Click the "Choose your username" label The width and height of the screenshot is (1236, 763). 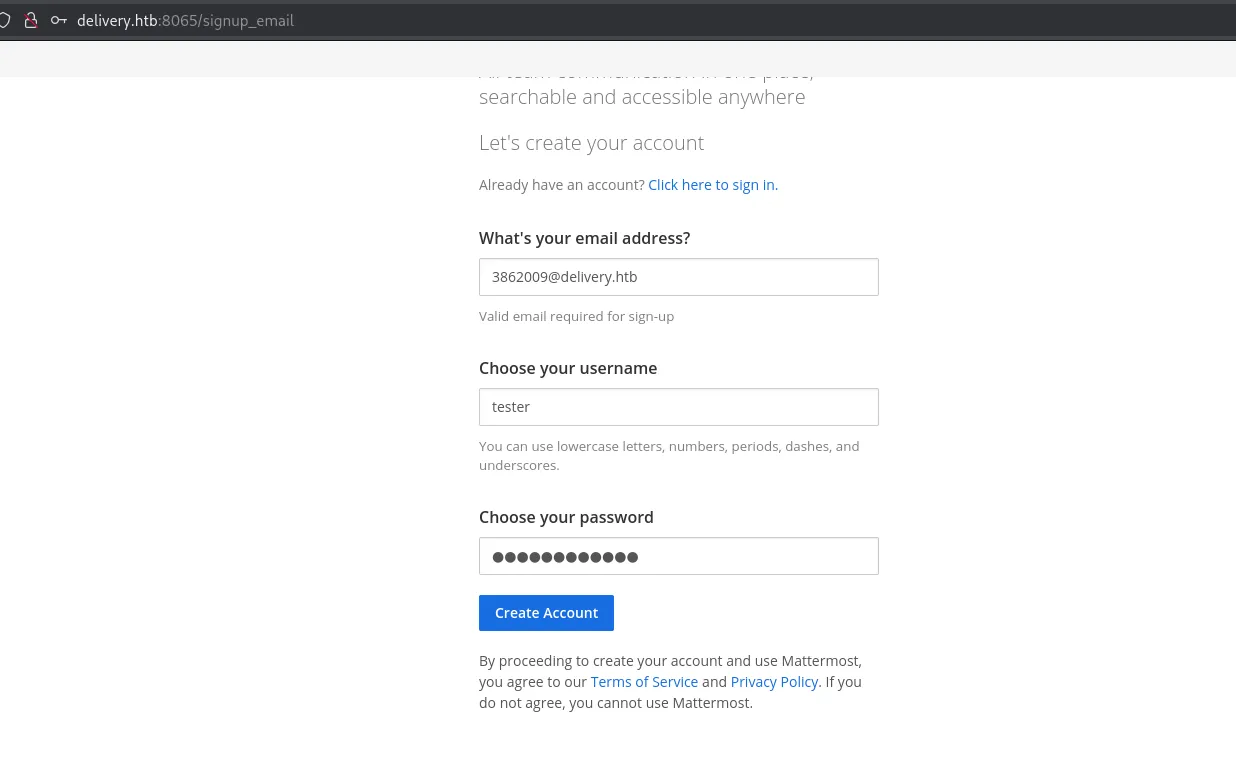[x=568, y=368]
